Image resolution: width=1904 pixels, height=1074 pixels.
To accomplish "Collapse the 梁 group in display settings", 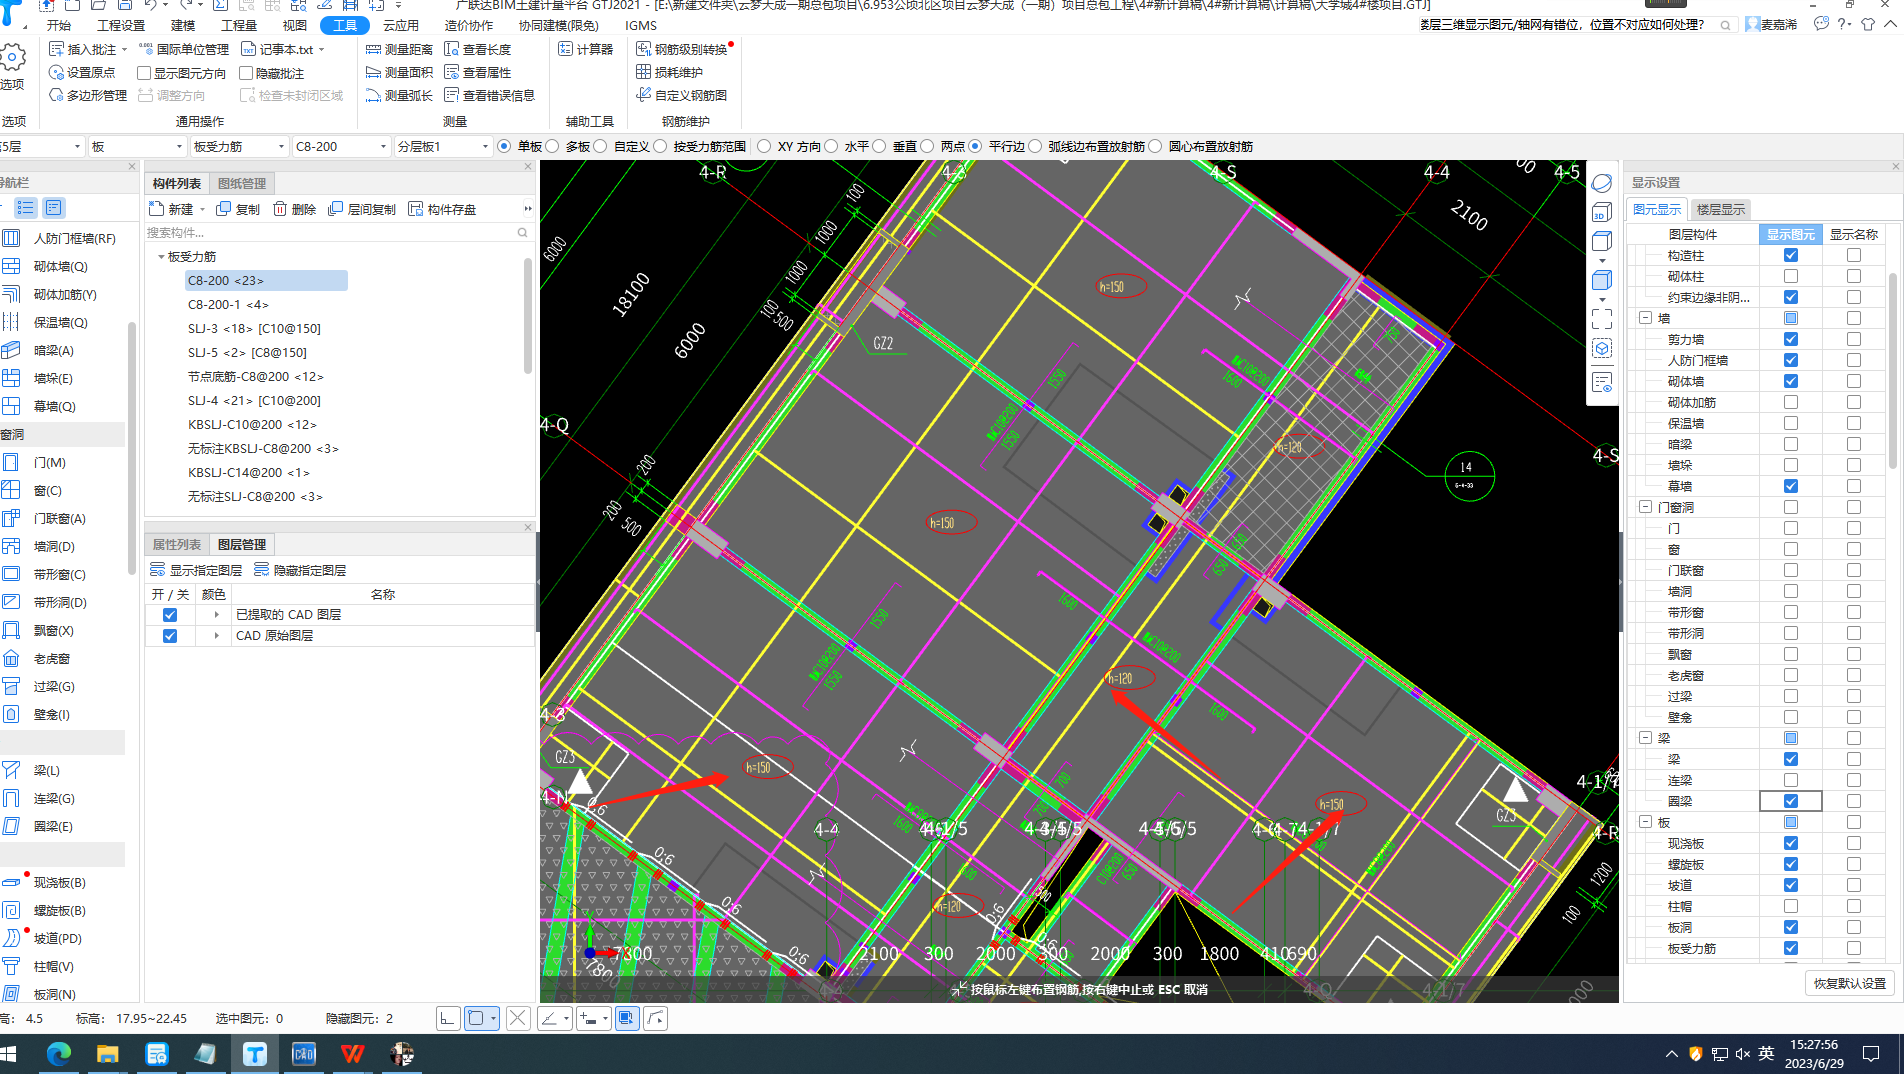I will point(1645,738).
